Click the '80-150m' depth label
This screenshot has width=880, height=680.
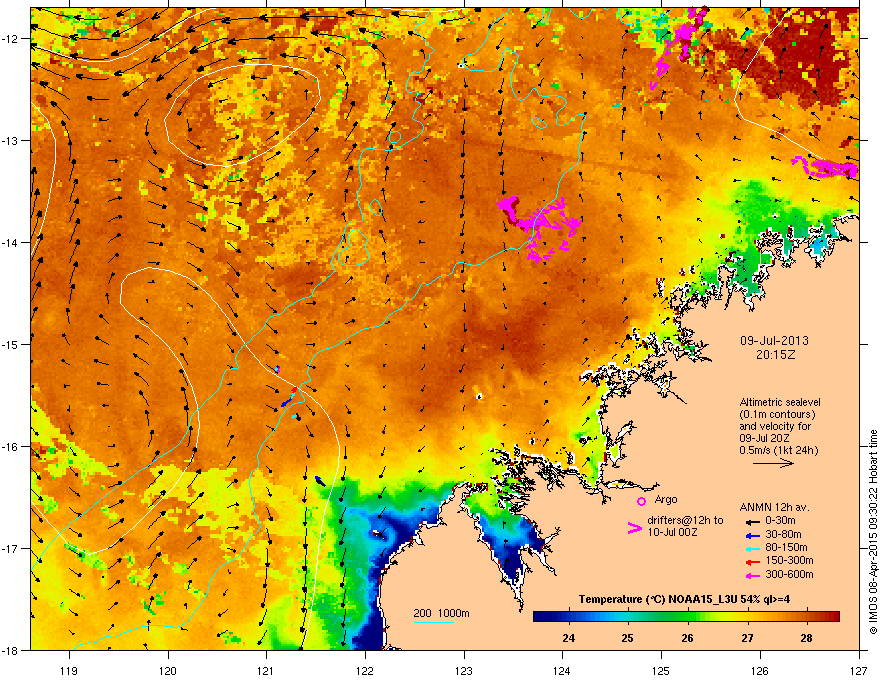(786, 548)
